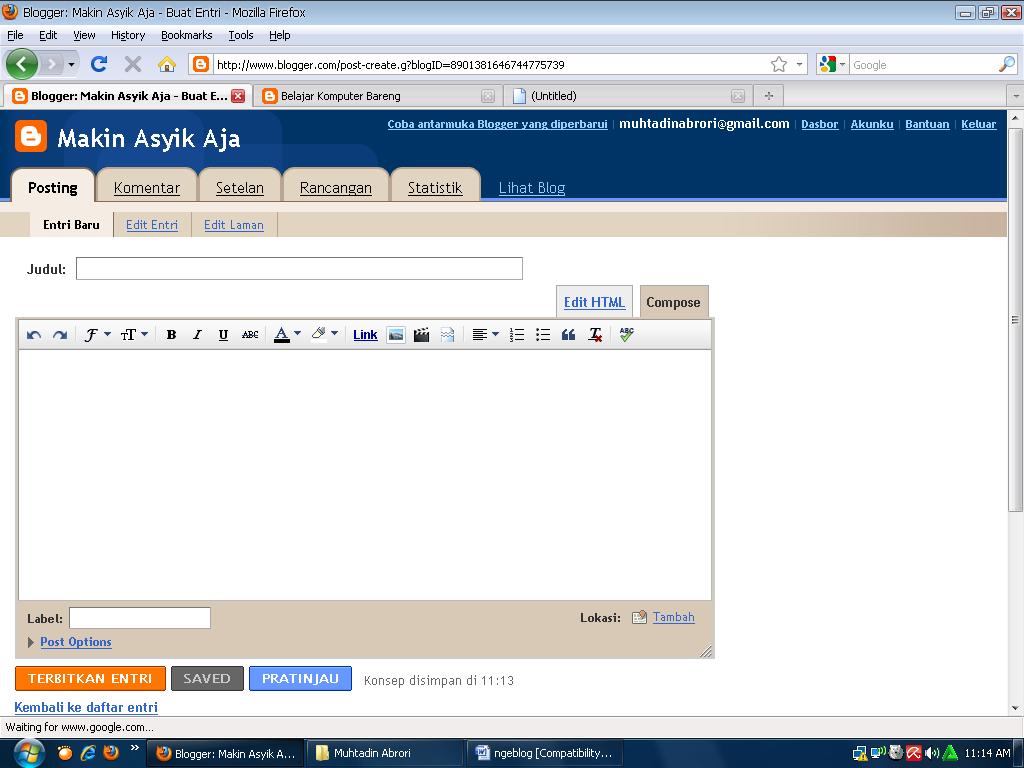Create a numbered list
Viewport: 1024px width, 768px height.
click(517, 335)
